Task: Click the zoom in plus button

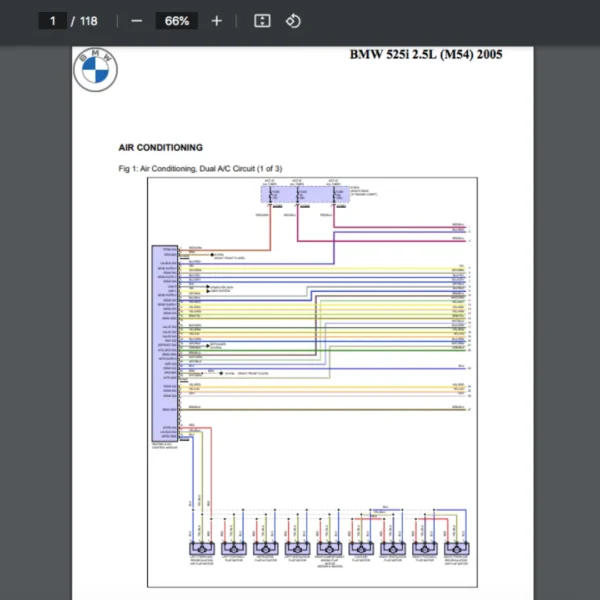Action: point(217,21)
